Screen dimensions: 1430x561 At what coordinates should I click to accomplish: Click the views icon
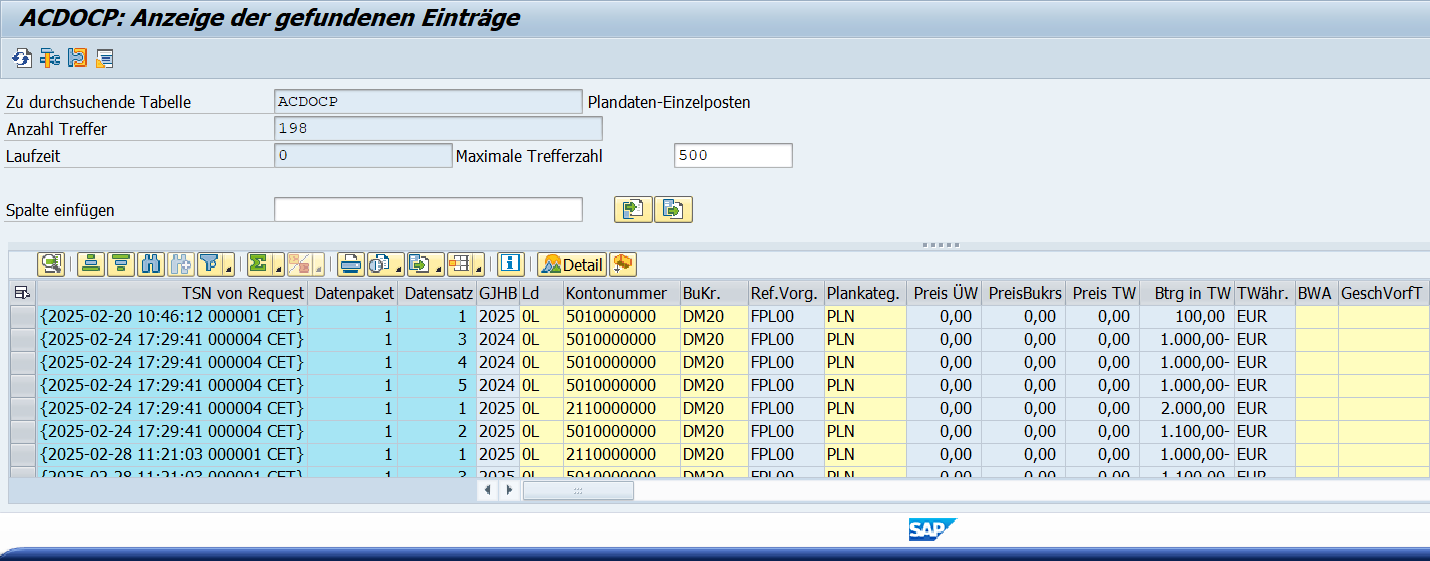pos(379,264)
